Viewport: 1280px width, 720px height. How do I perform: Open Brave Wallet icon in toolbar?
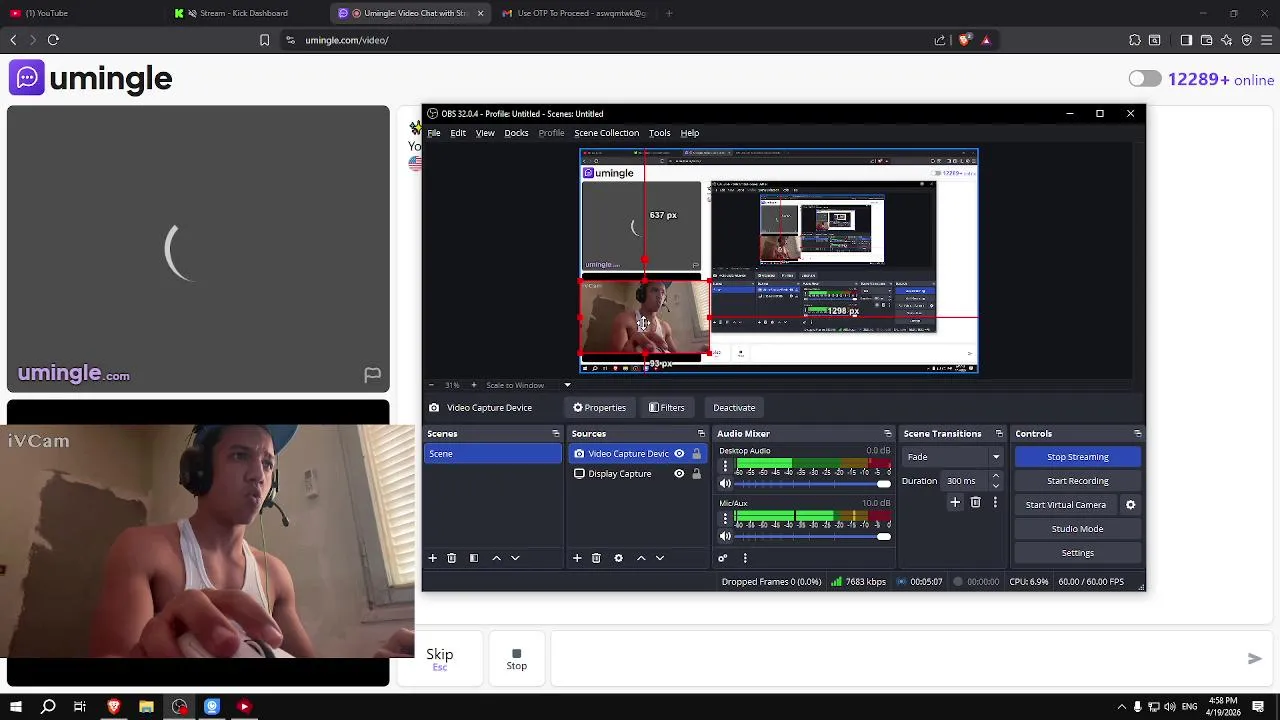point(1206,40)
